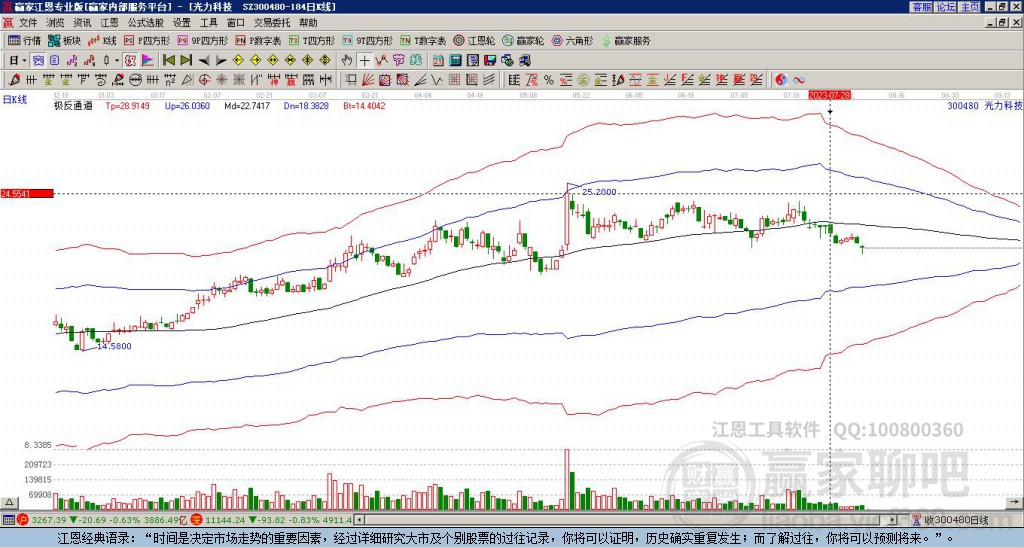Step chart left with black arrow
Image resolution: width=1024 pixels, height=548 pixels.
click(x=204, y=61)
